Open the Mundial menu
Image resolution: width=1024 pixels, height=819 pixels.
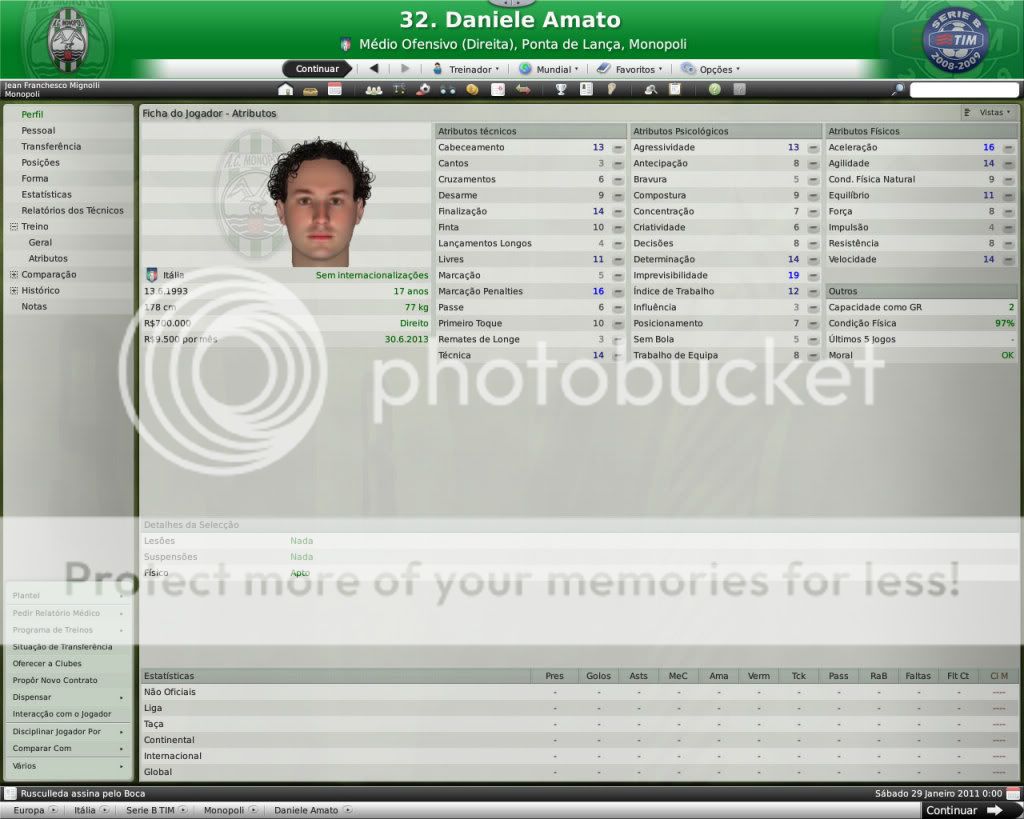(549, 69)
